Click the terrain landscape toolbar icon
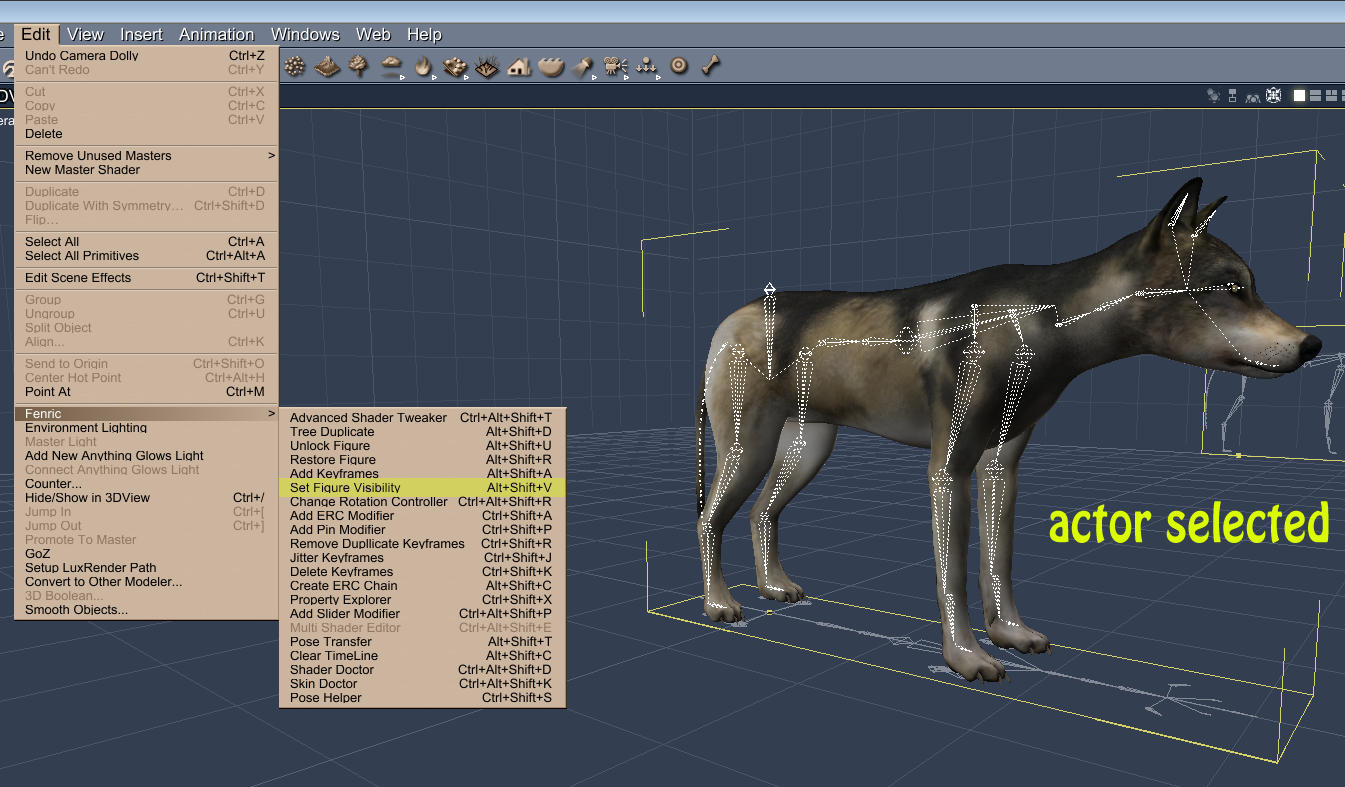1345x787 pixels. [327, 67]
